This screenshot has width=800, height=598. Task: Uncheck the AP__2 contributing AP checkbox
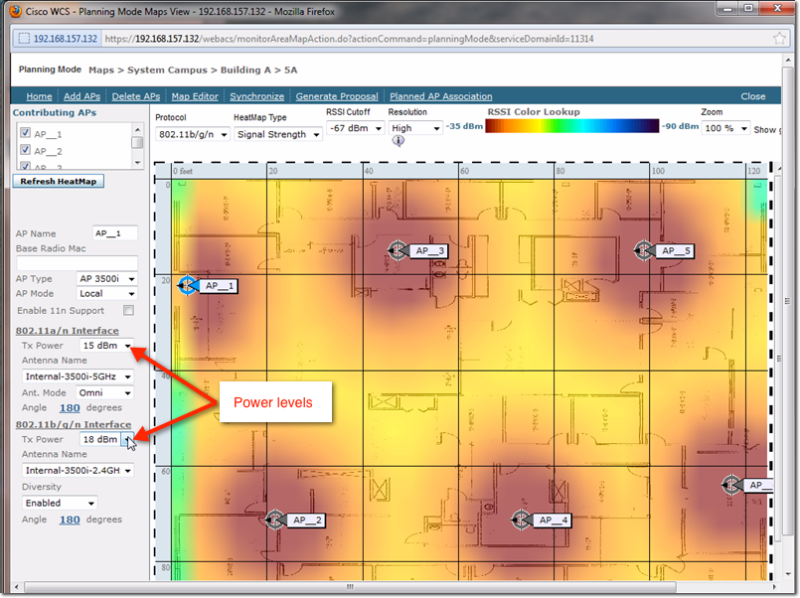click(25, 150)
